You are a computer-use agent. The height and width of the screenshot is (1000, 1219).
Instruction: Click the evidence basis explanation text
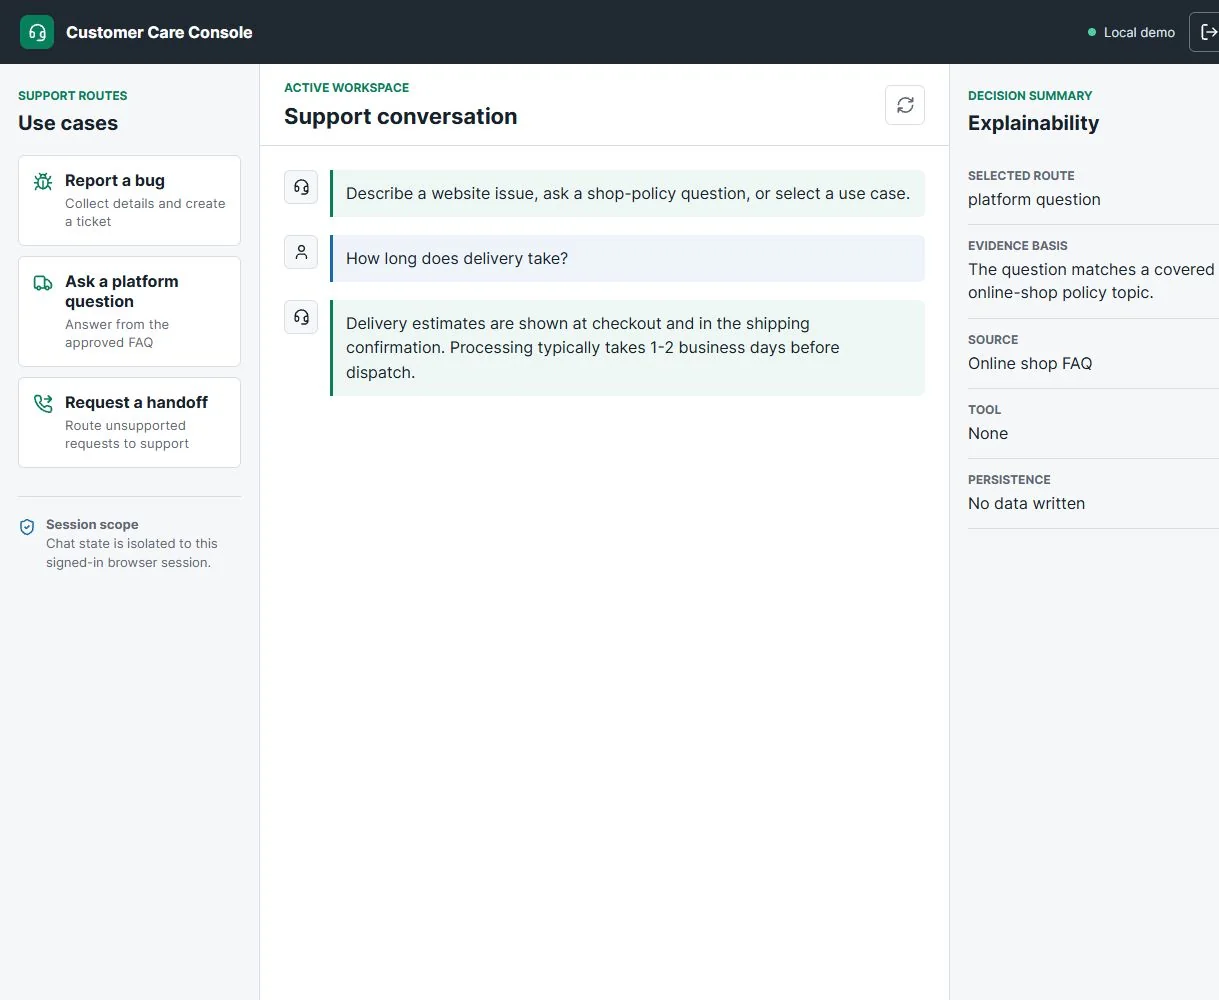pos(1091,281)
